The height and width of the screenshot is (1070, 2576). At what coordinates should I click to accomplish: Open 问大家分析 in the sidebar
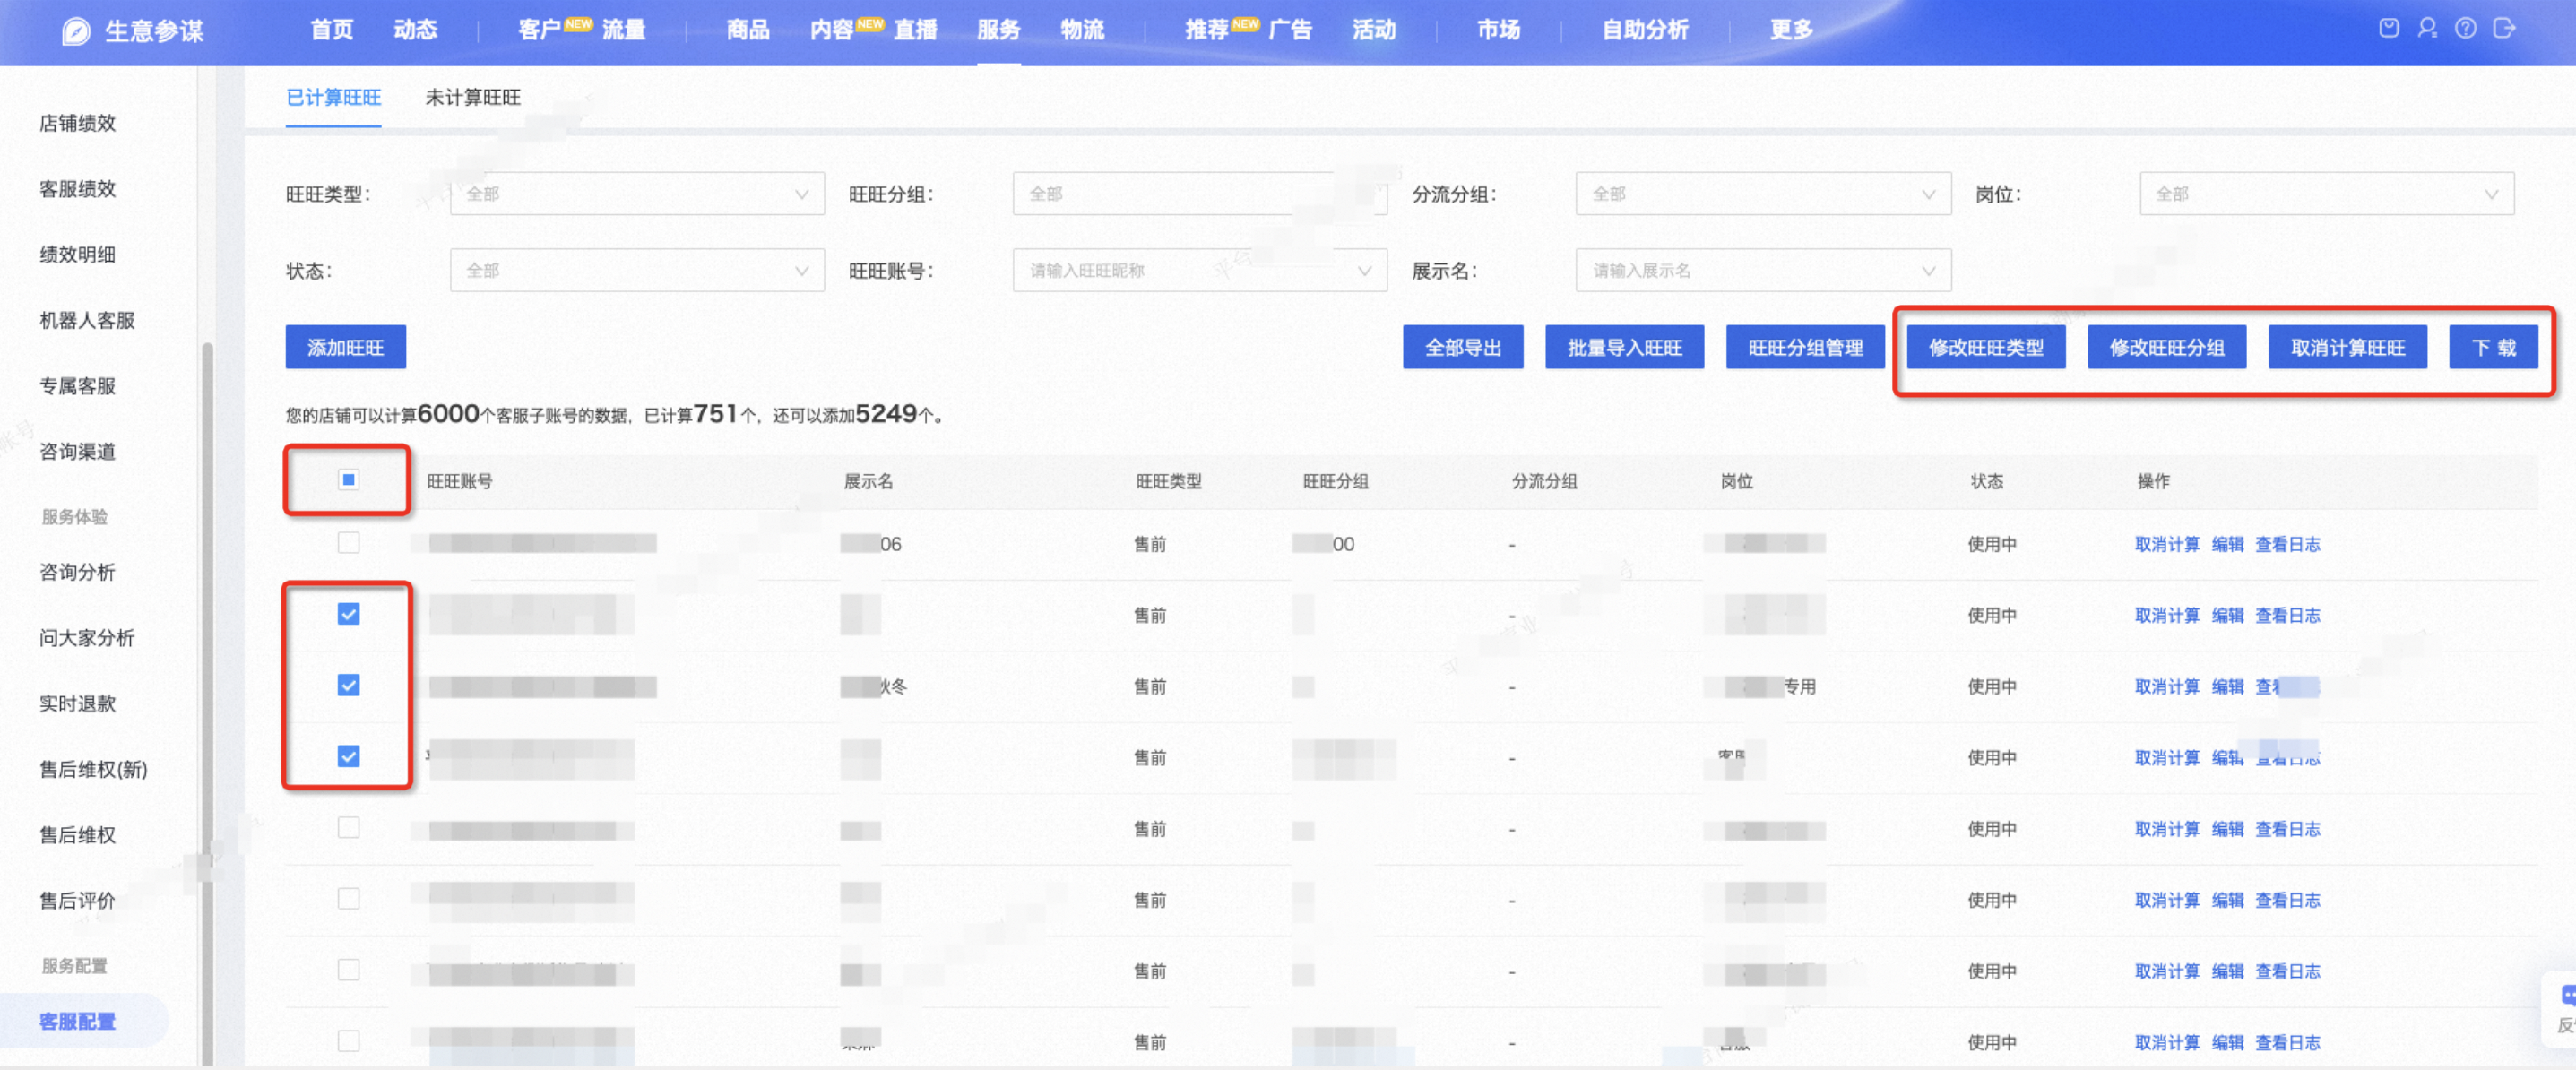tap(87, 638)
